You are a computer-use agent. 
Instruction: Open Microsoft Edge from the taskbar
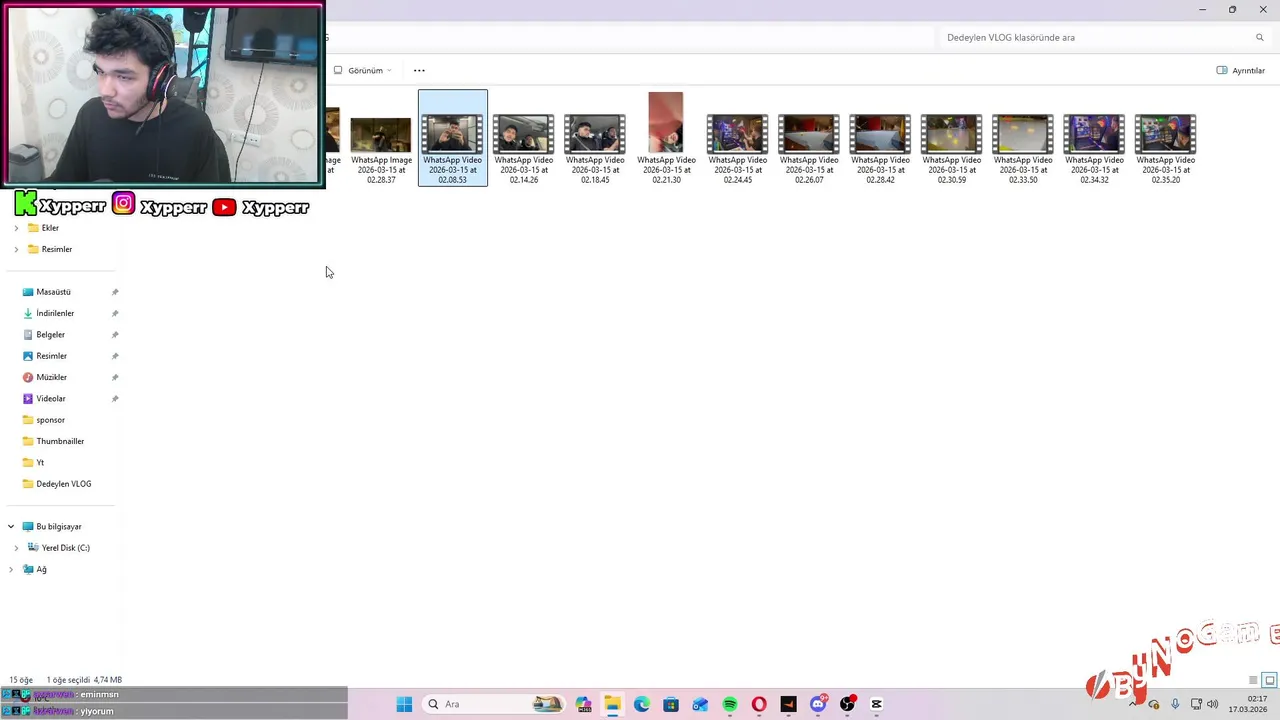[642, 704]
